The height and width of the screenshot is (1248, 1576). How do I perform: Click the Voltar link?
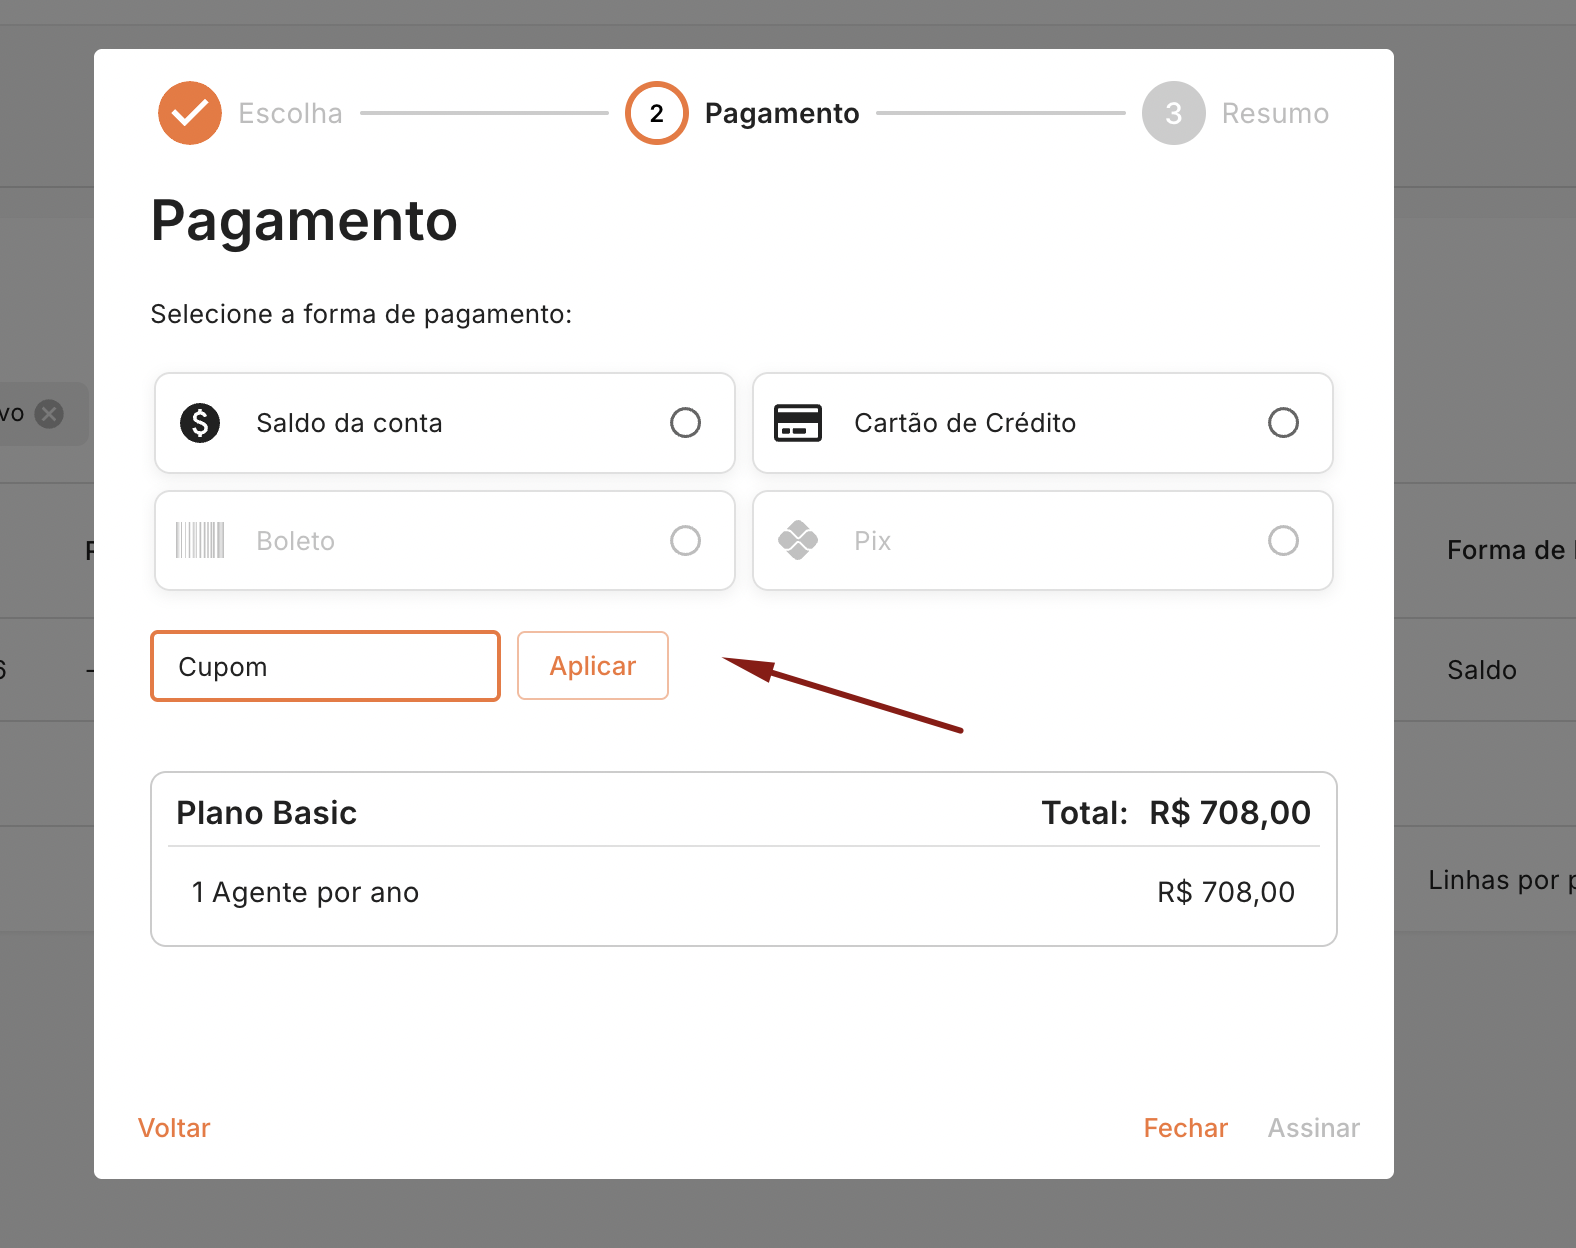174,1128
